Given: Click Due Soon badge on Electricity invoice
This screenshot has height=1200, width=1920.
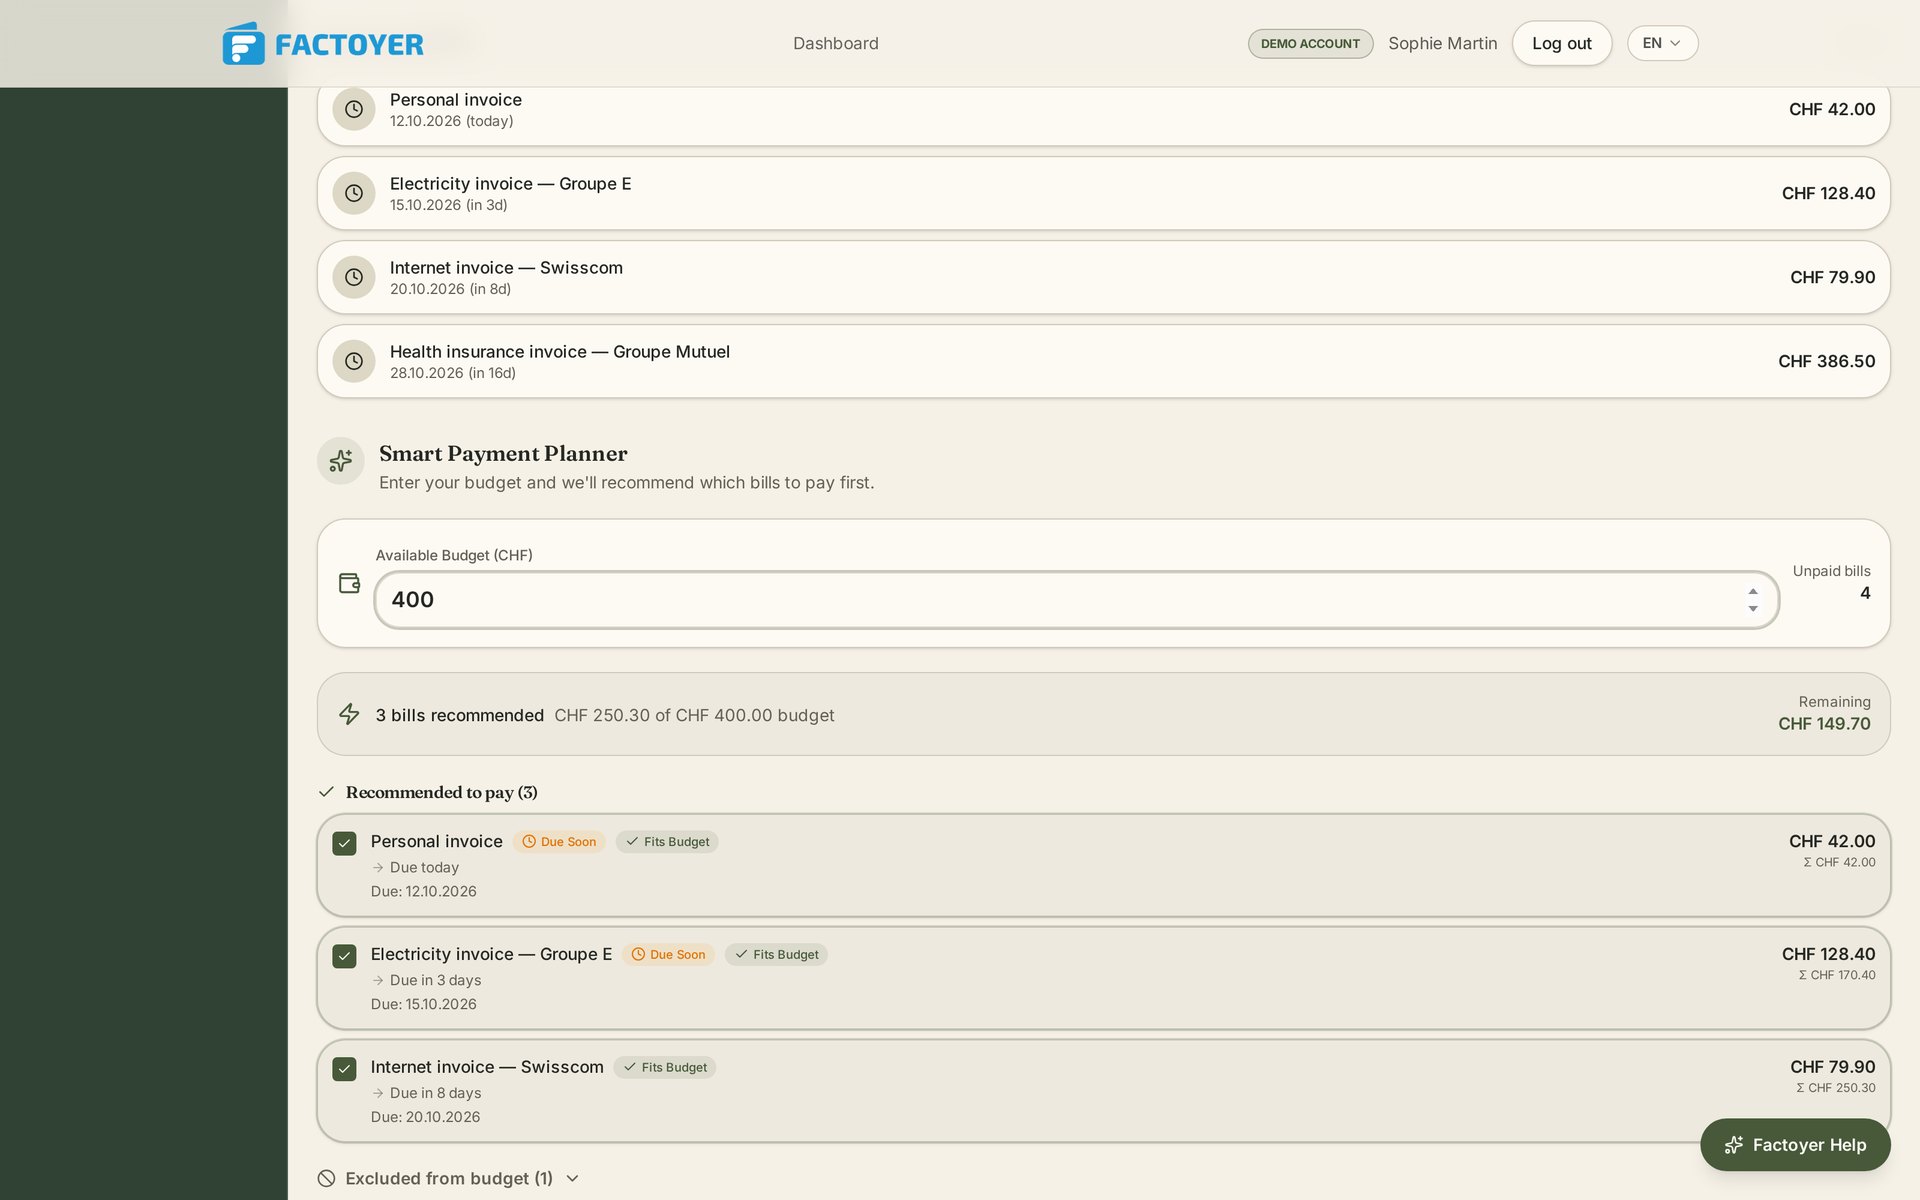Looking at the screenshot, I should pos(668,955).
